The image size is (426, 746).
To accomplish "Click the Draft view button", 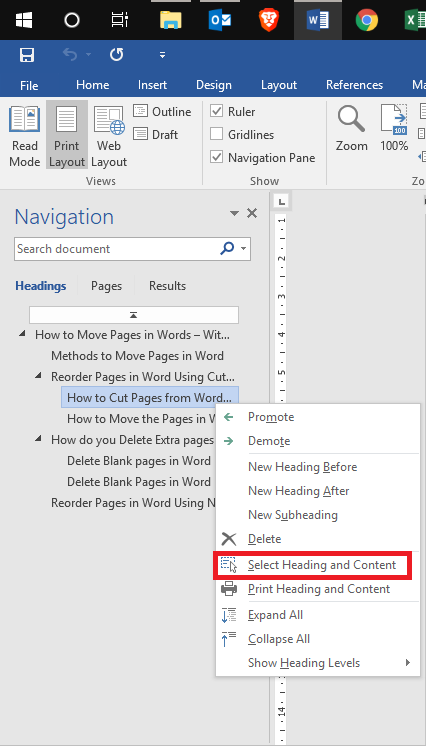I will point(156,135).
